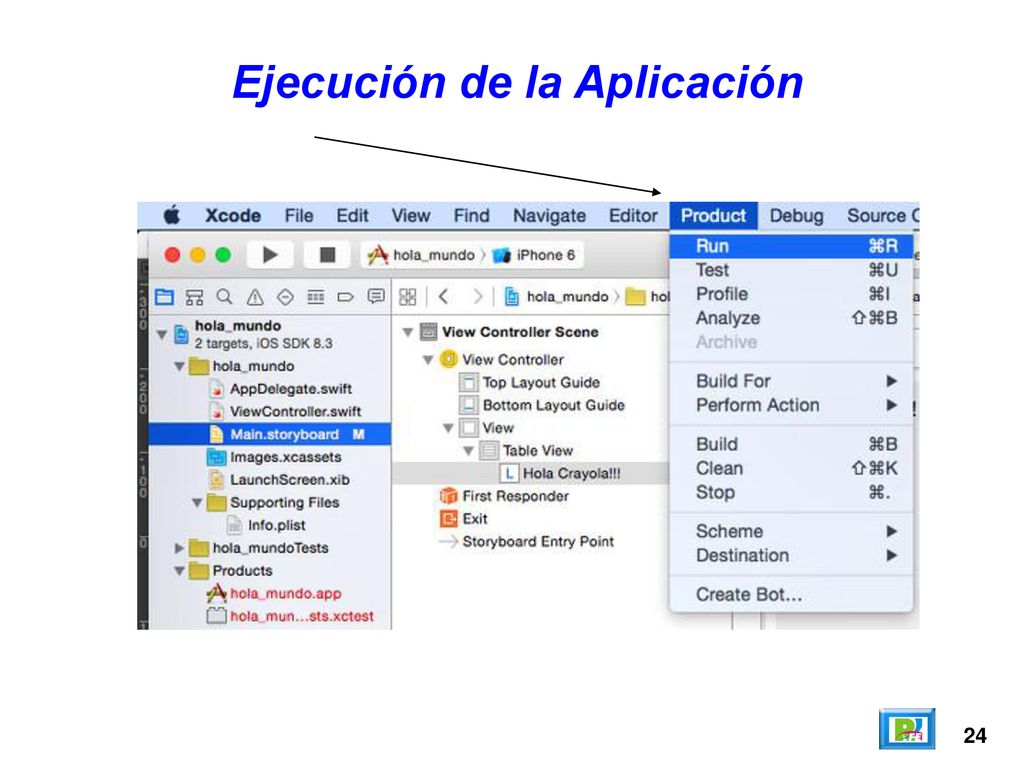
Task: Close the open Product menu
Action: tap(713, 216)
